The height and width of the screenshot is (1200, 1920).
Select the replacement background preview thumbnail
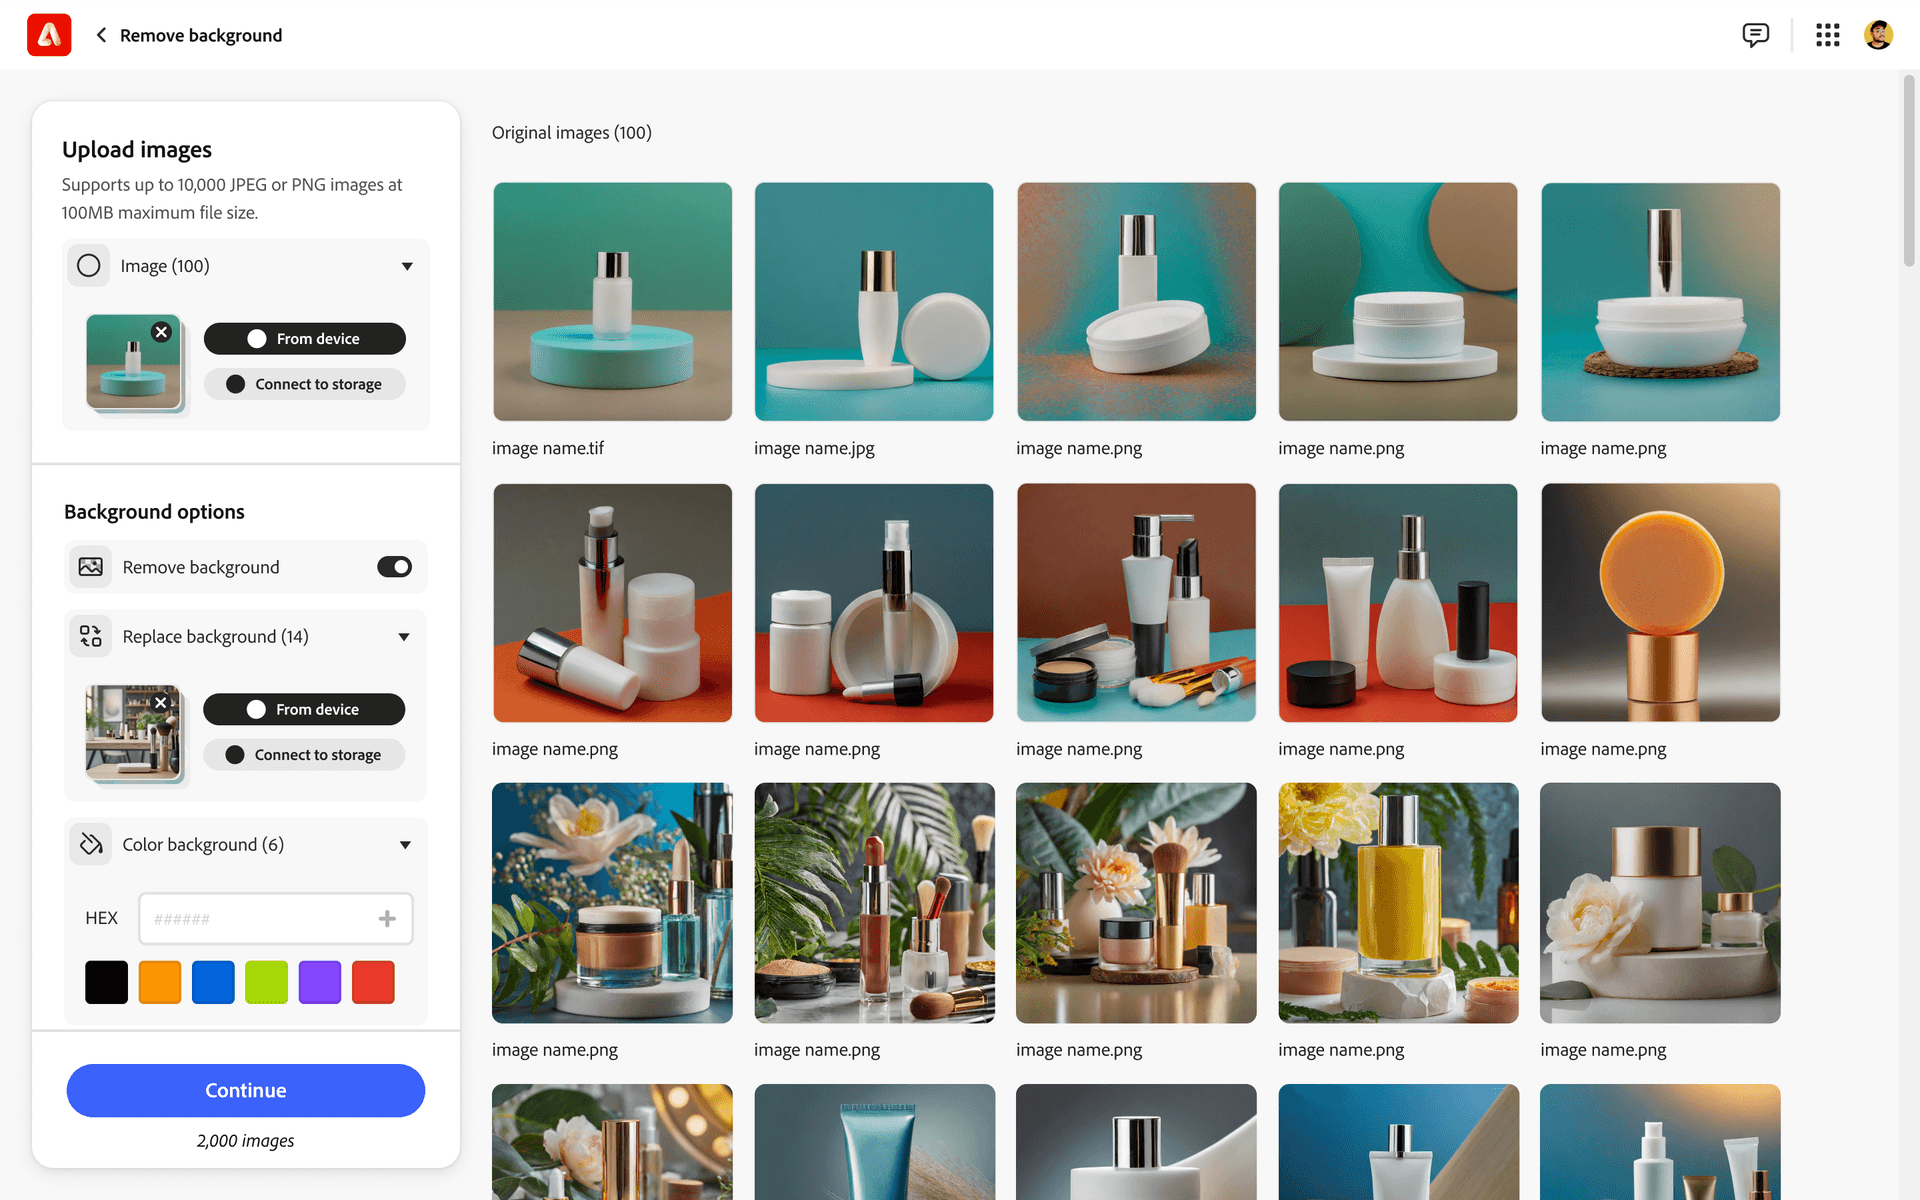point(133,732)
